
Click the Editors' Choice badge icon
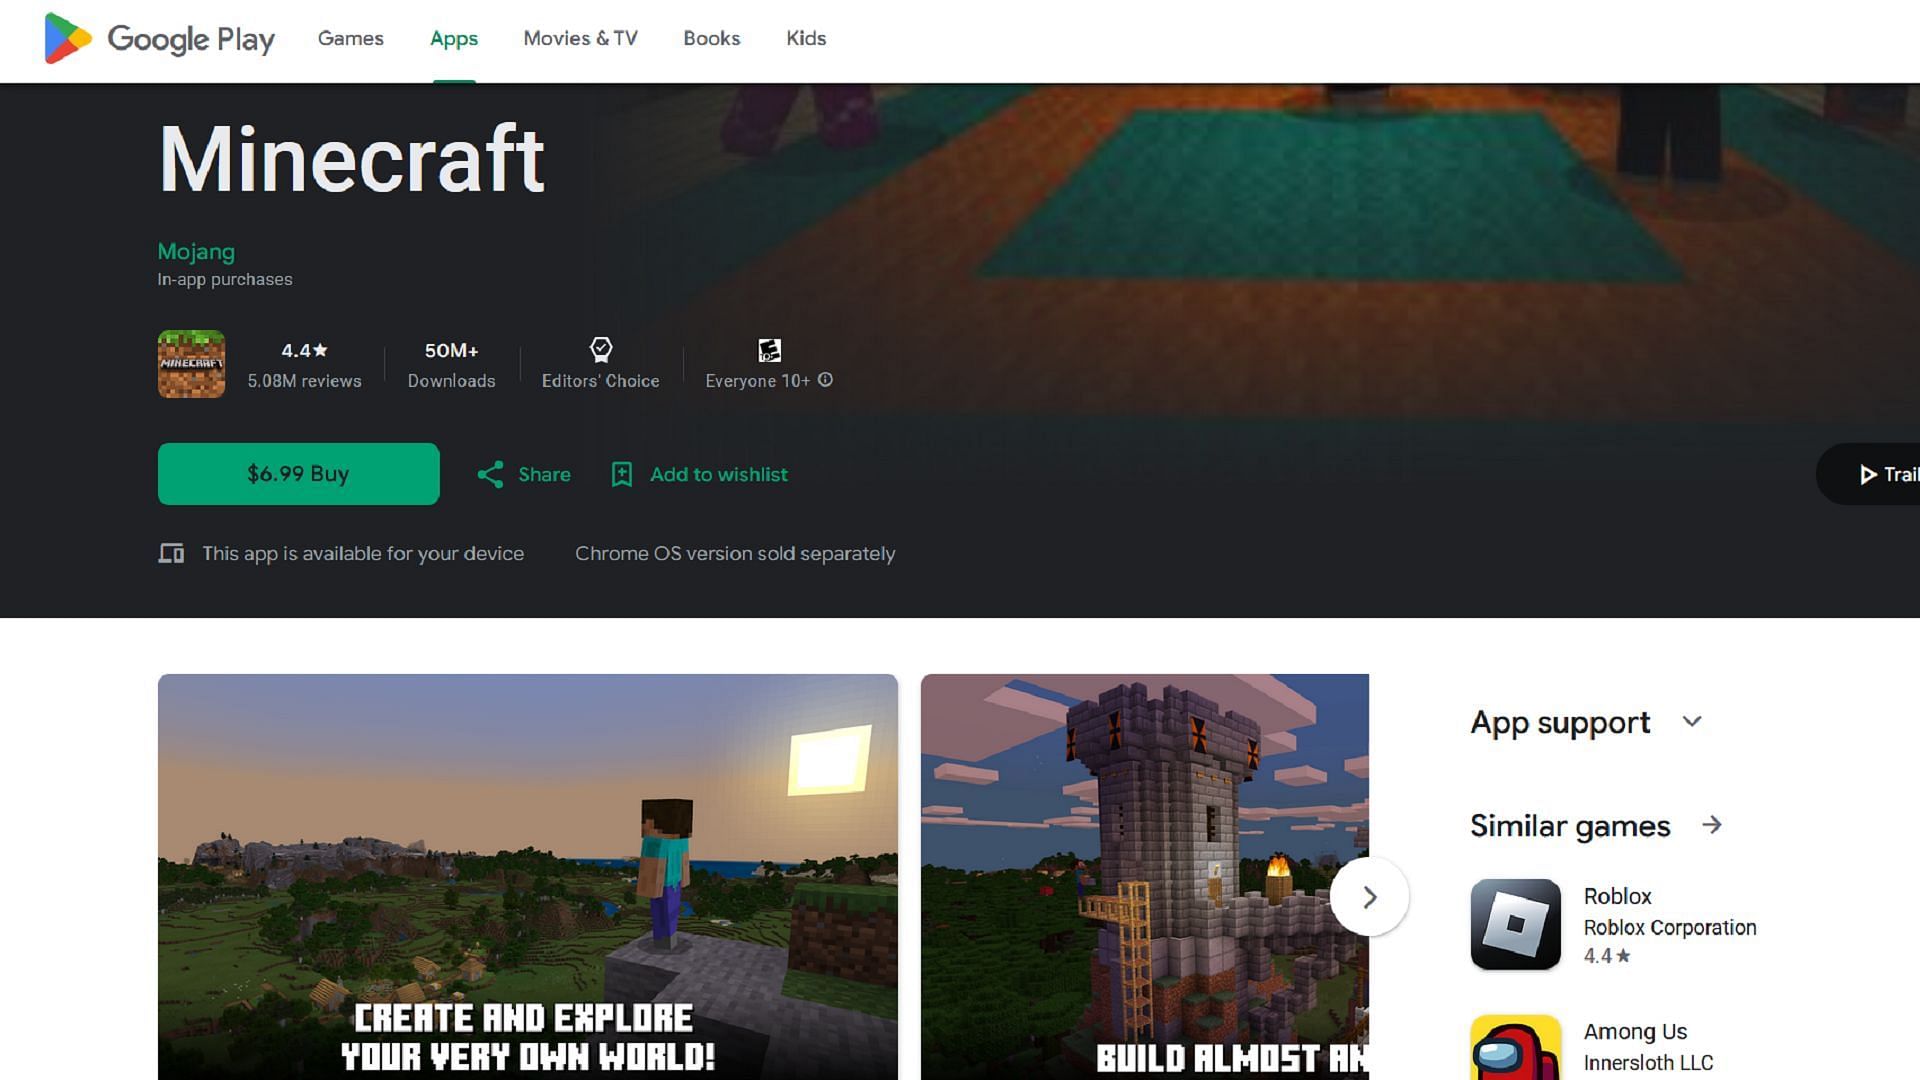600,349
